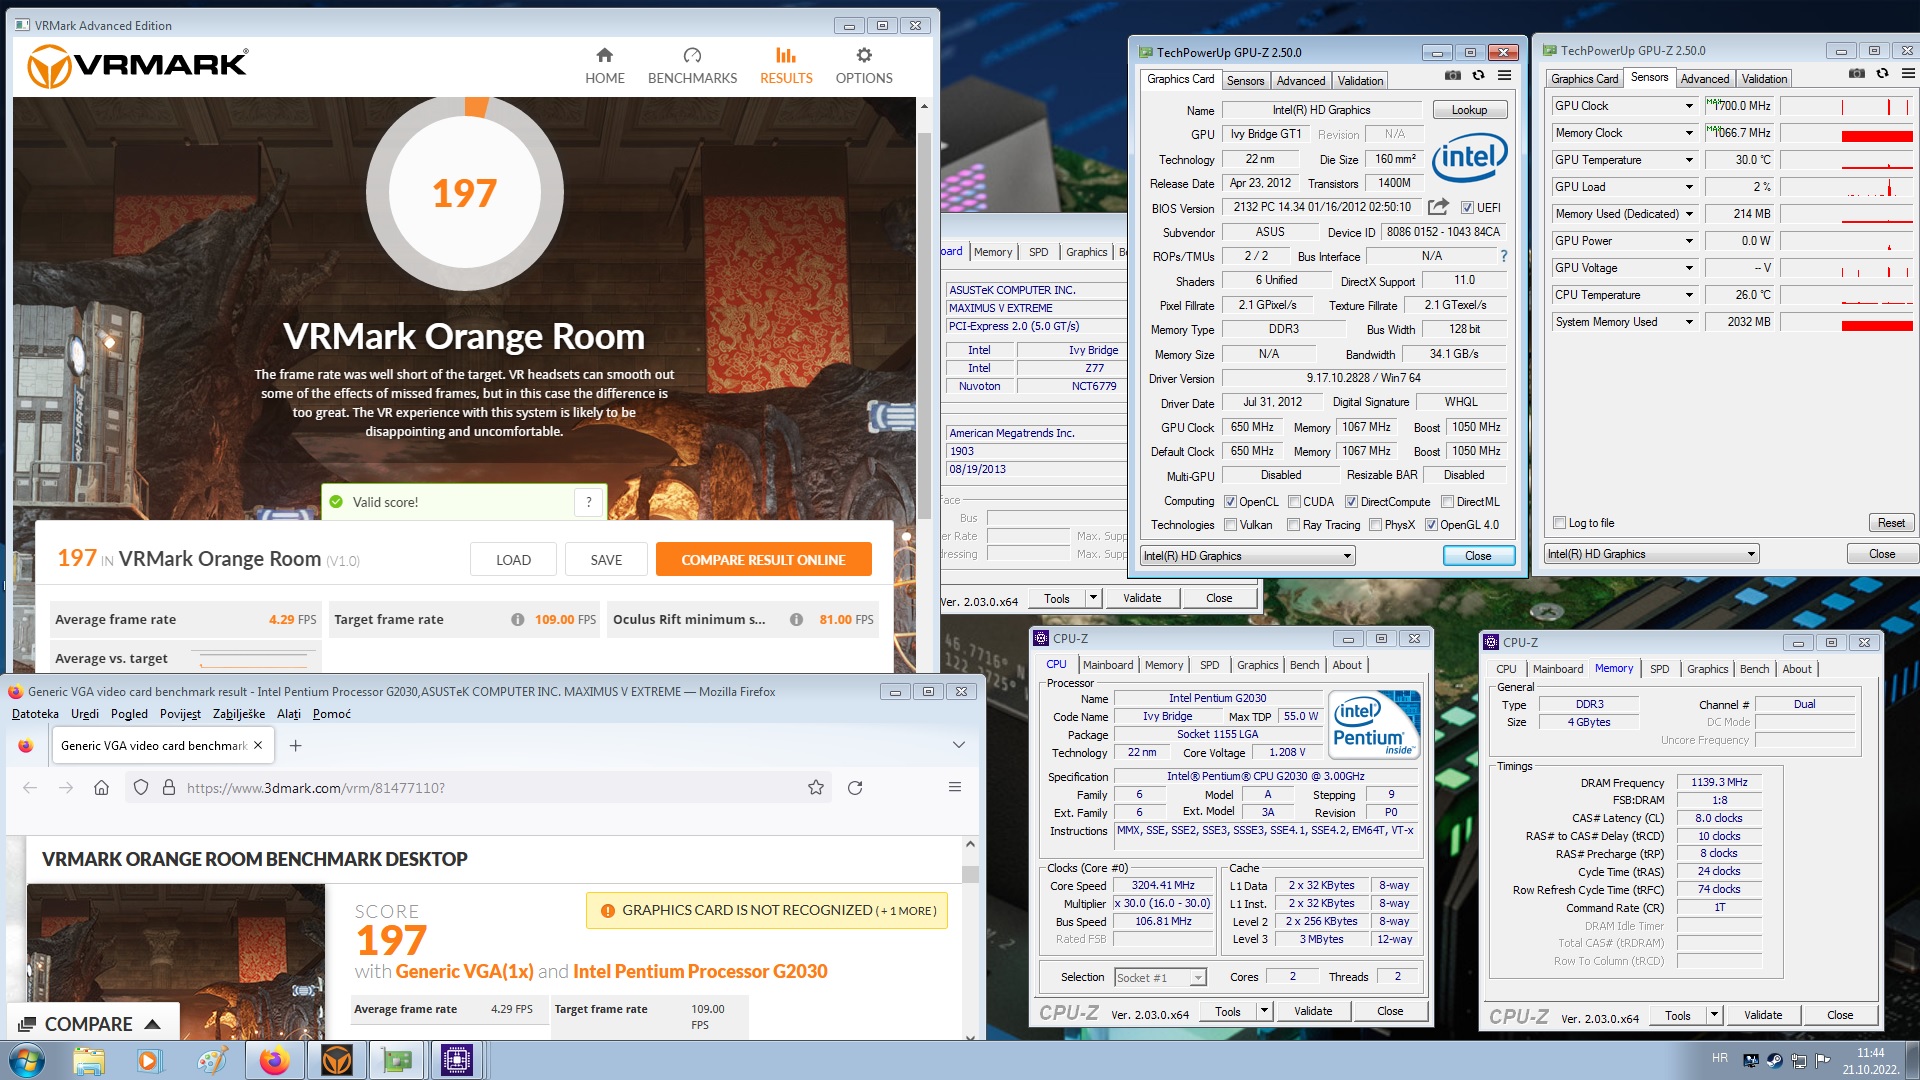The height and width of the screenshot is (1080, 1920).
Task: Open VRMark taskbar icon
Action: pos(336,1060)
